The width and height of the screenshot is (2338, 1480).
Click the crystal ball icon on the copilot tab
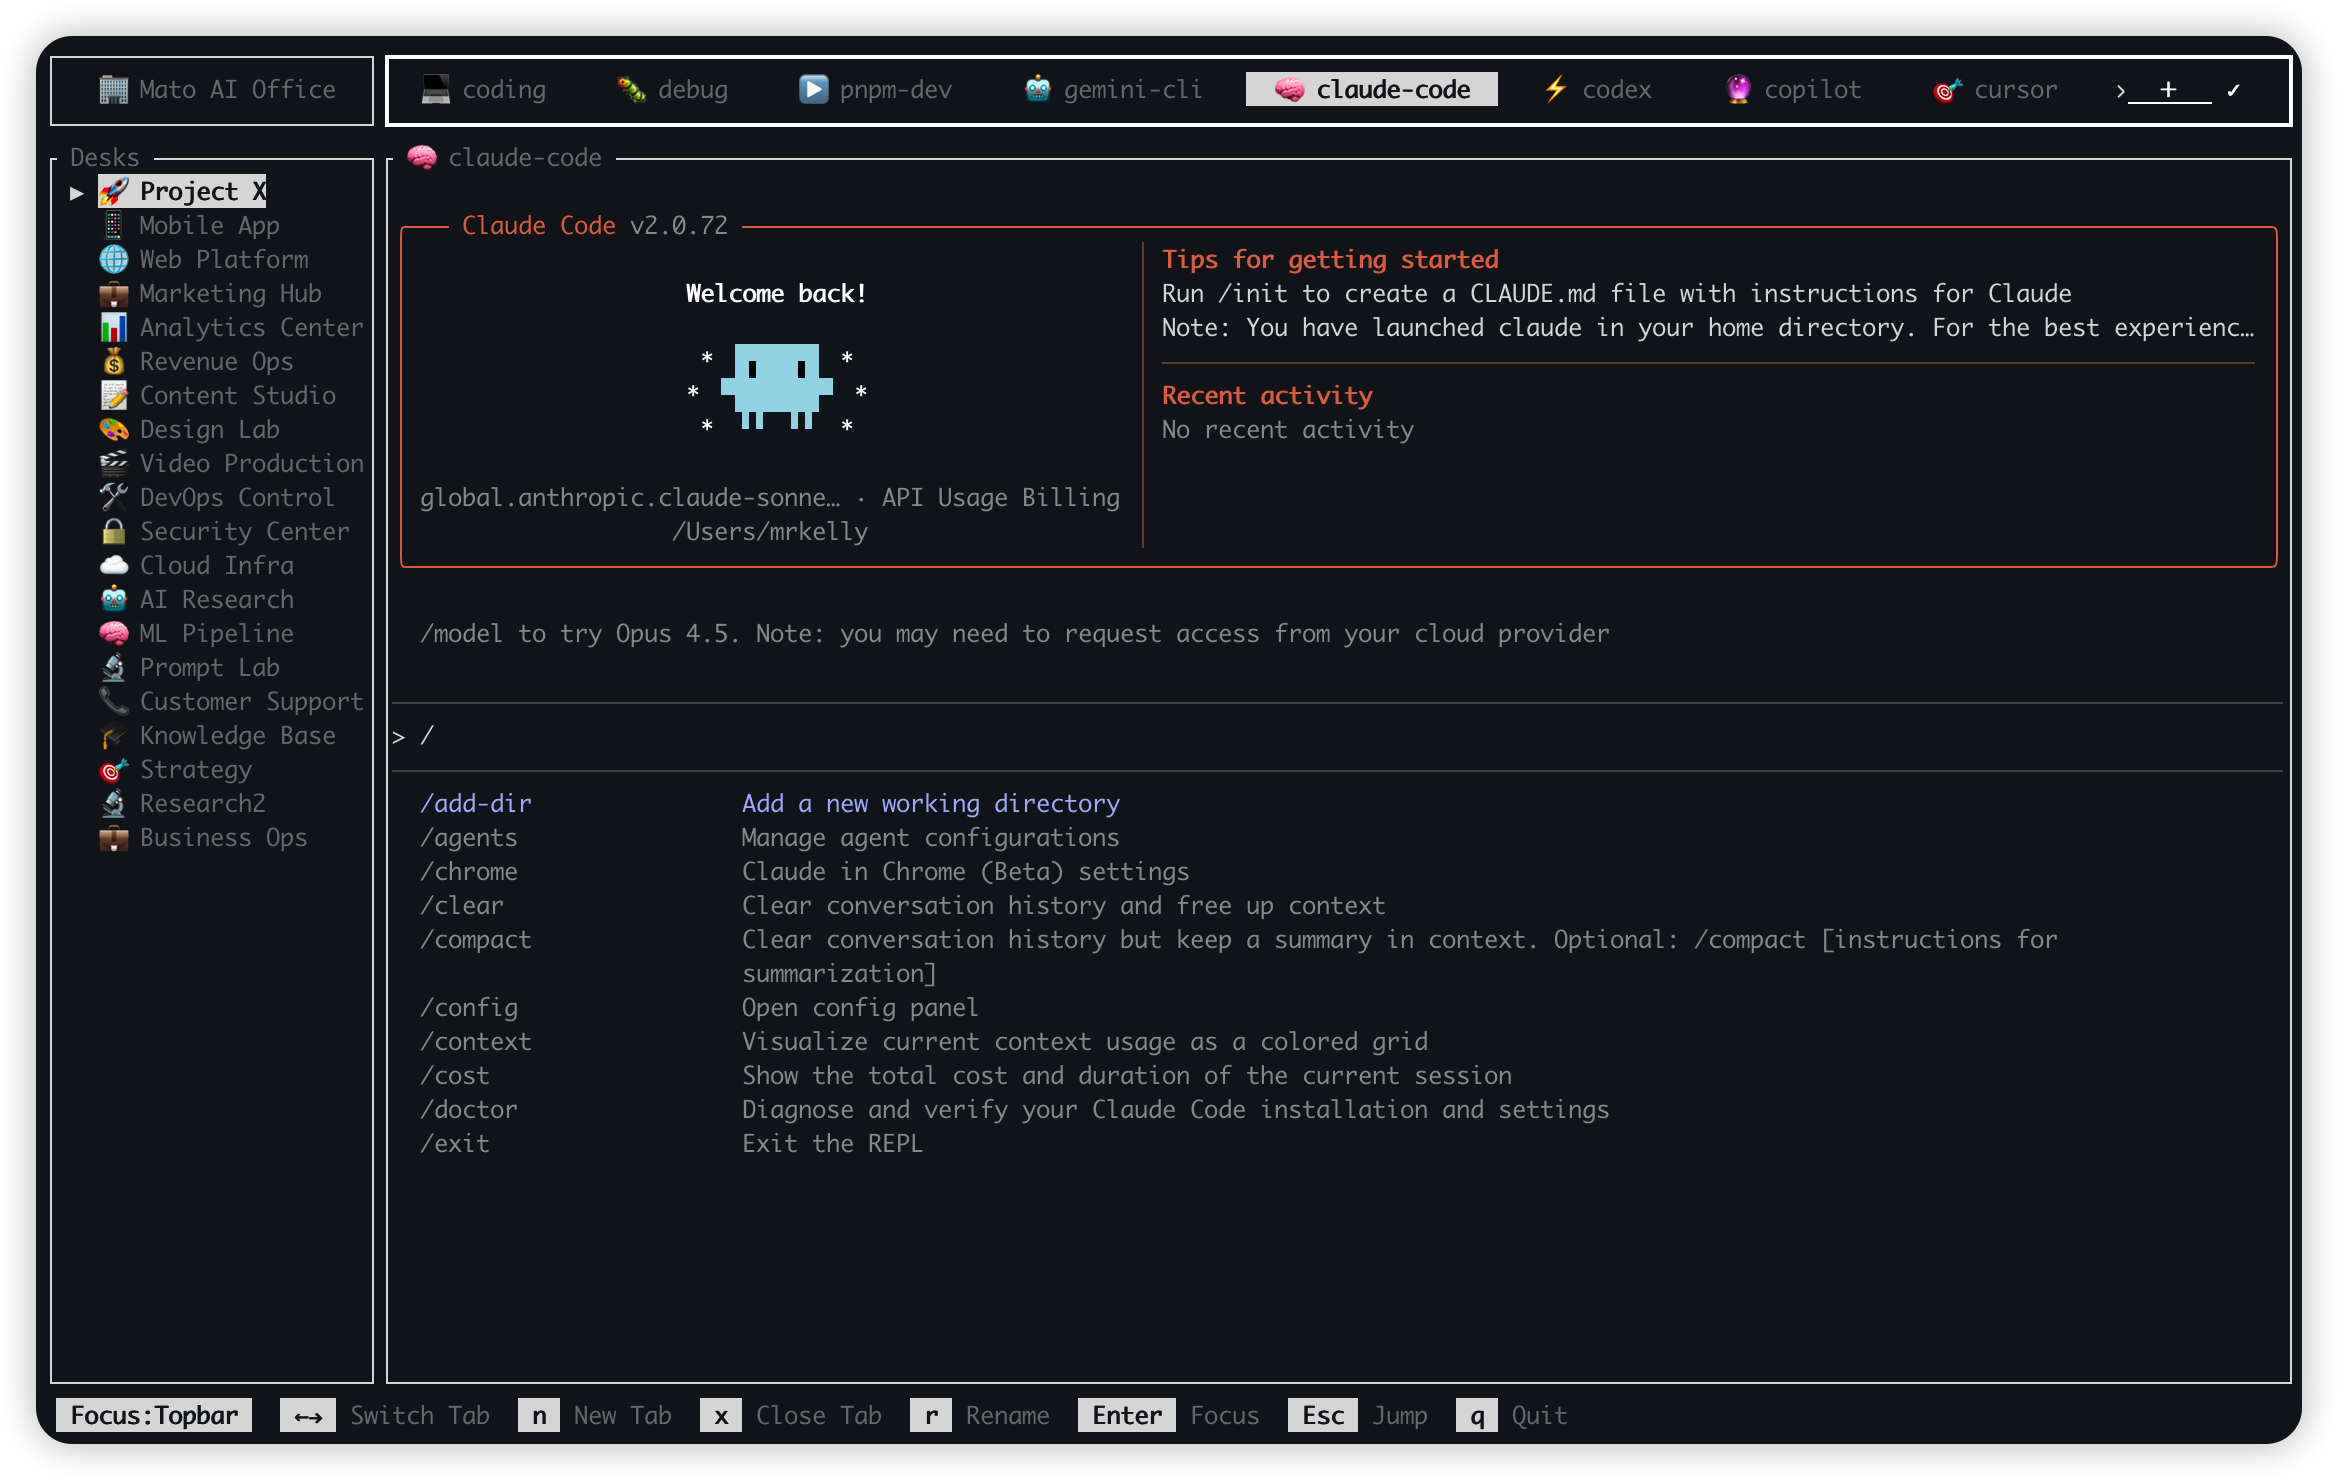(x=1737, y=89)
